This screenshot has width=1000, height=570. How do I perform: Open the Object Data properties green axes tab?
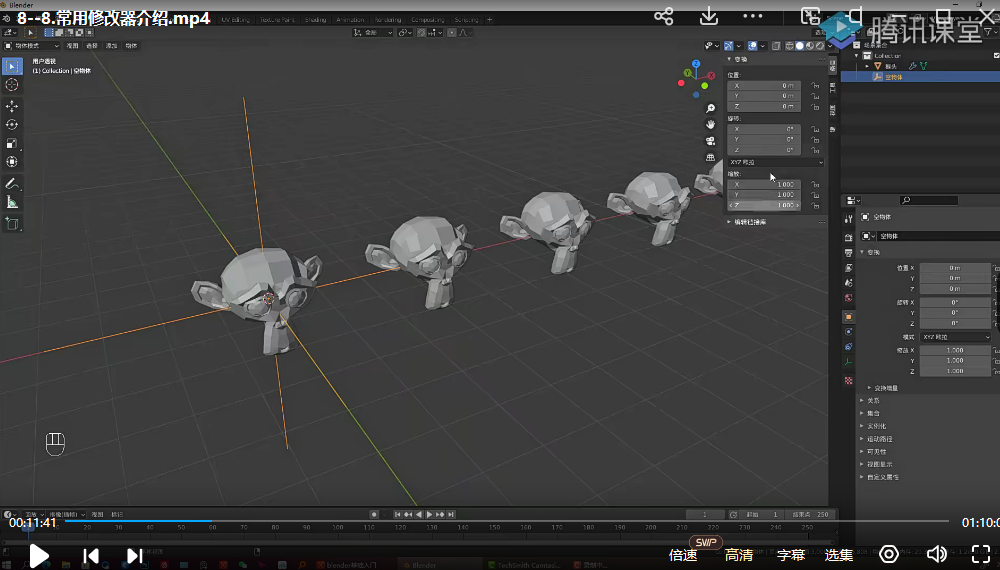(848, 362)
